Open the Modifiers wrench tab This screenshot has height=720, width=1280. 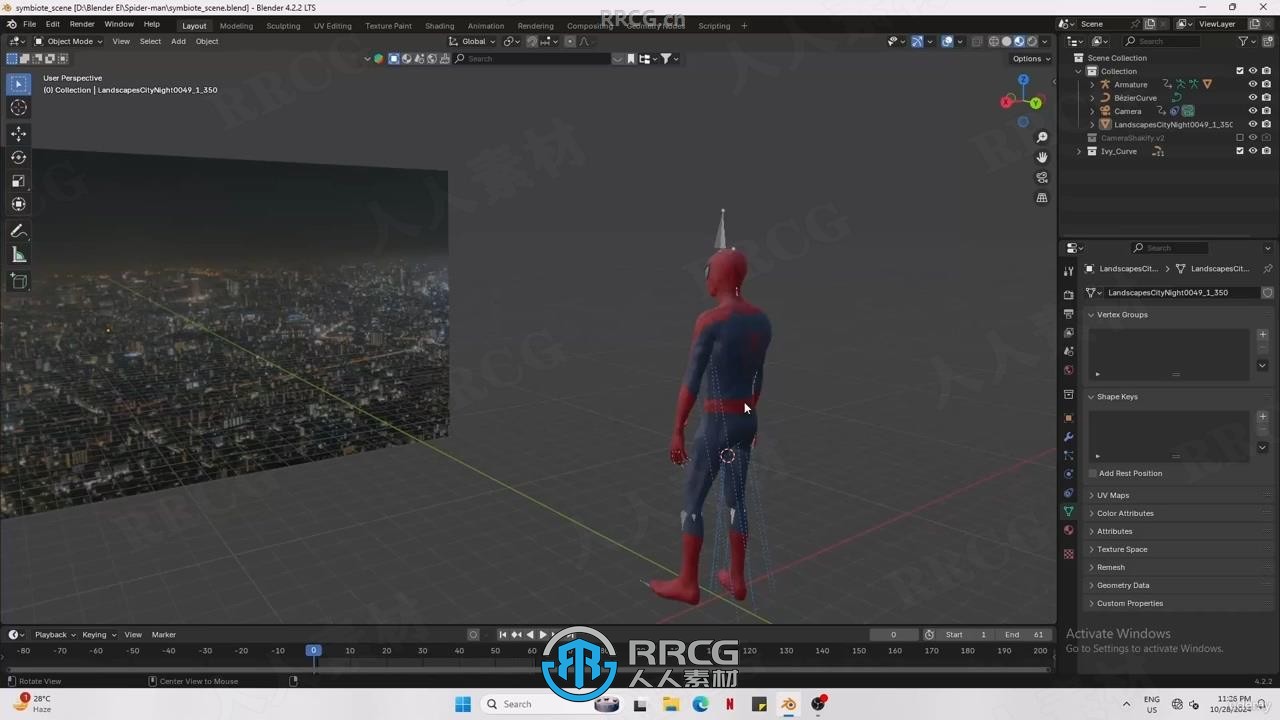(x=1068, y=437)
